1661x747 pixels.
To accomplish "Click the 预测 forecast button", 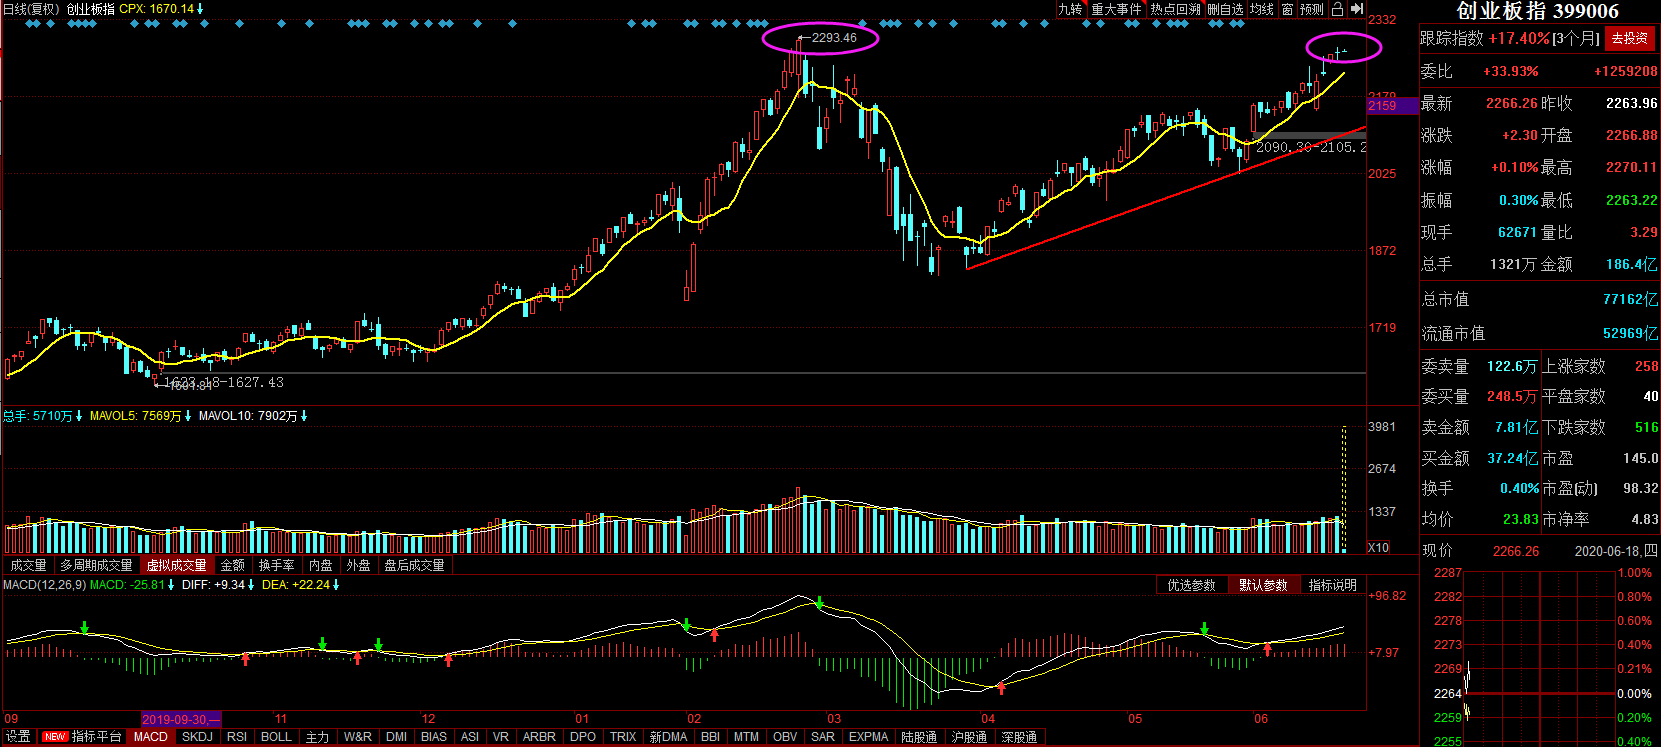I will [1312, 9].
